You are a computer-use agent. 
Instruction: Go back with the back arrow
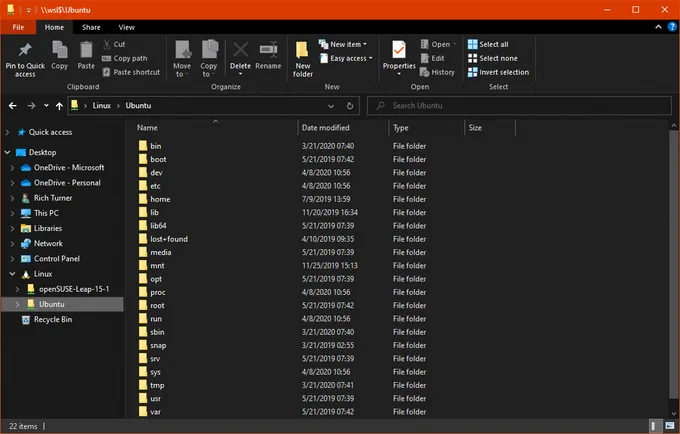(13, 105)
